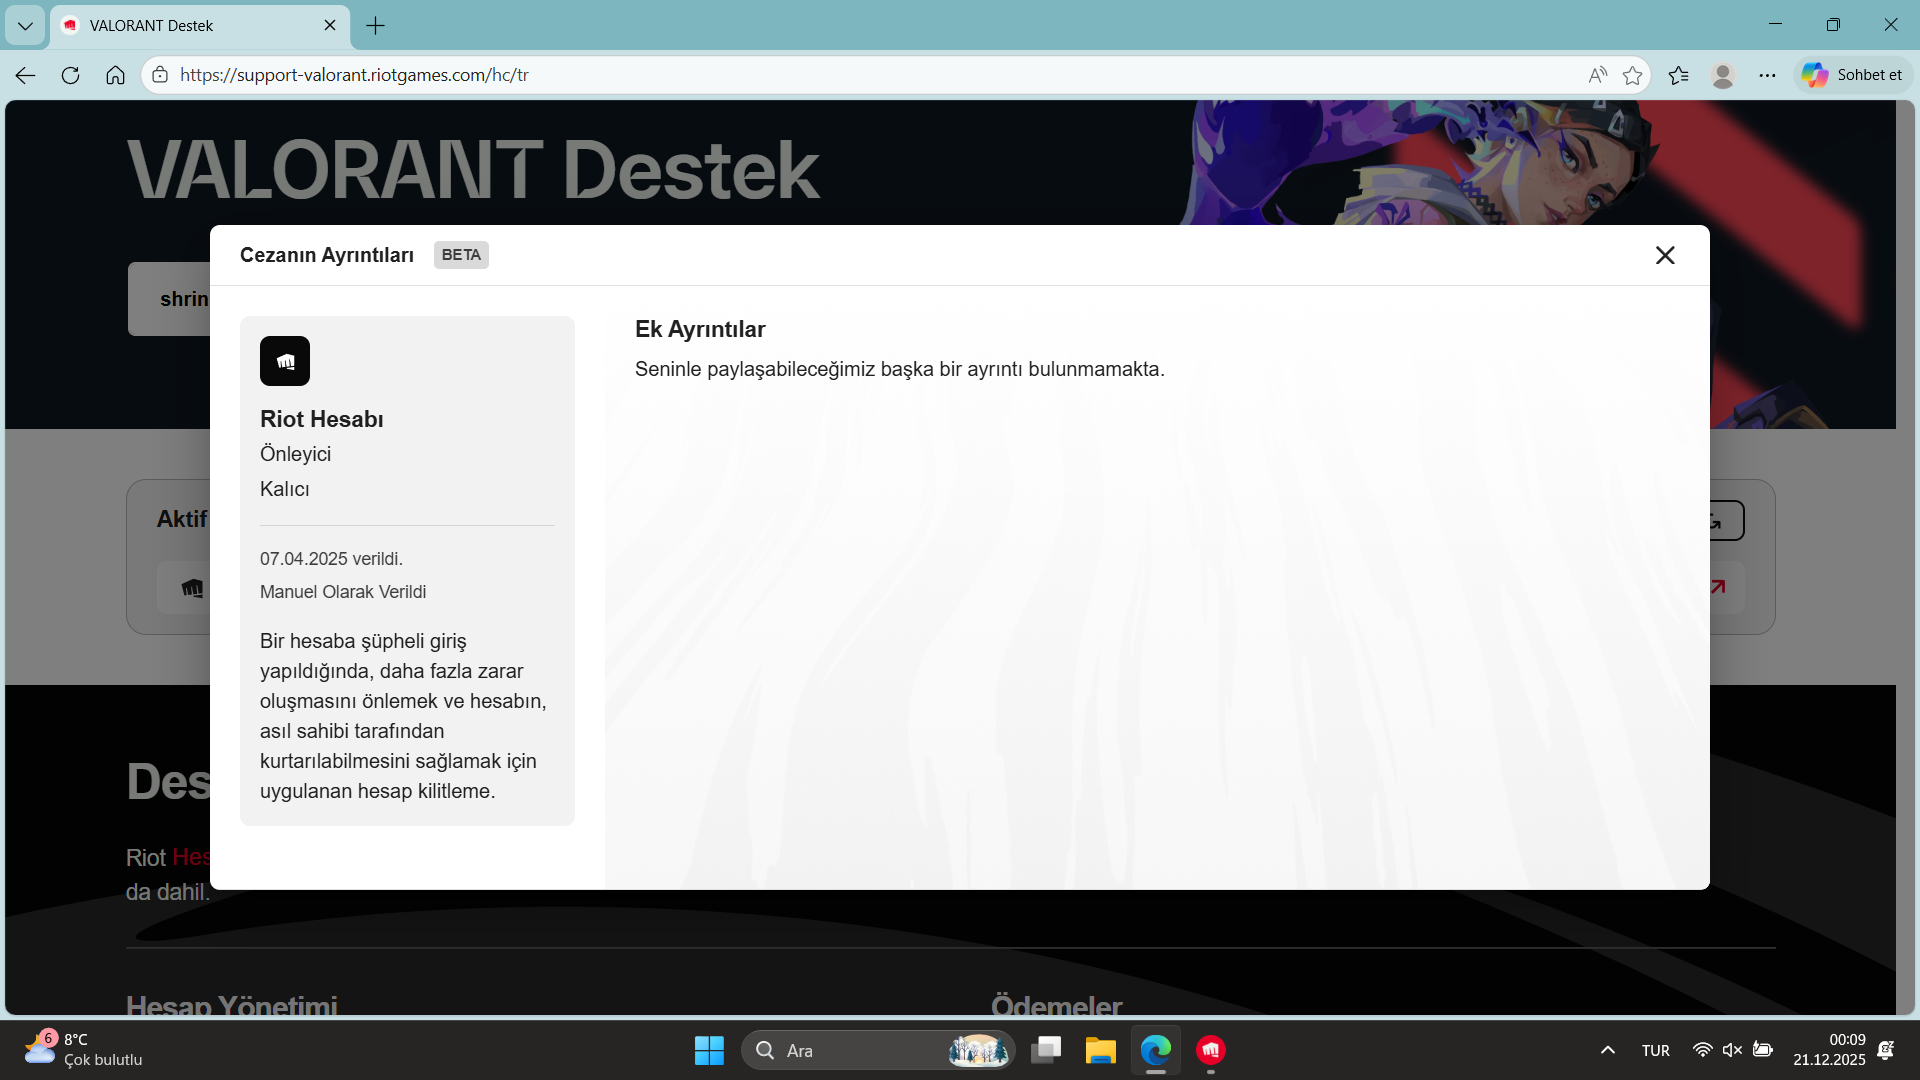Open File Explorer from taskbar
The width and height of the screenshot is (1920, 1080).
coord(1101,1050)
